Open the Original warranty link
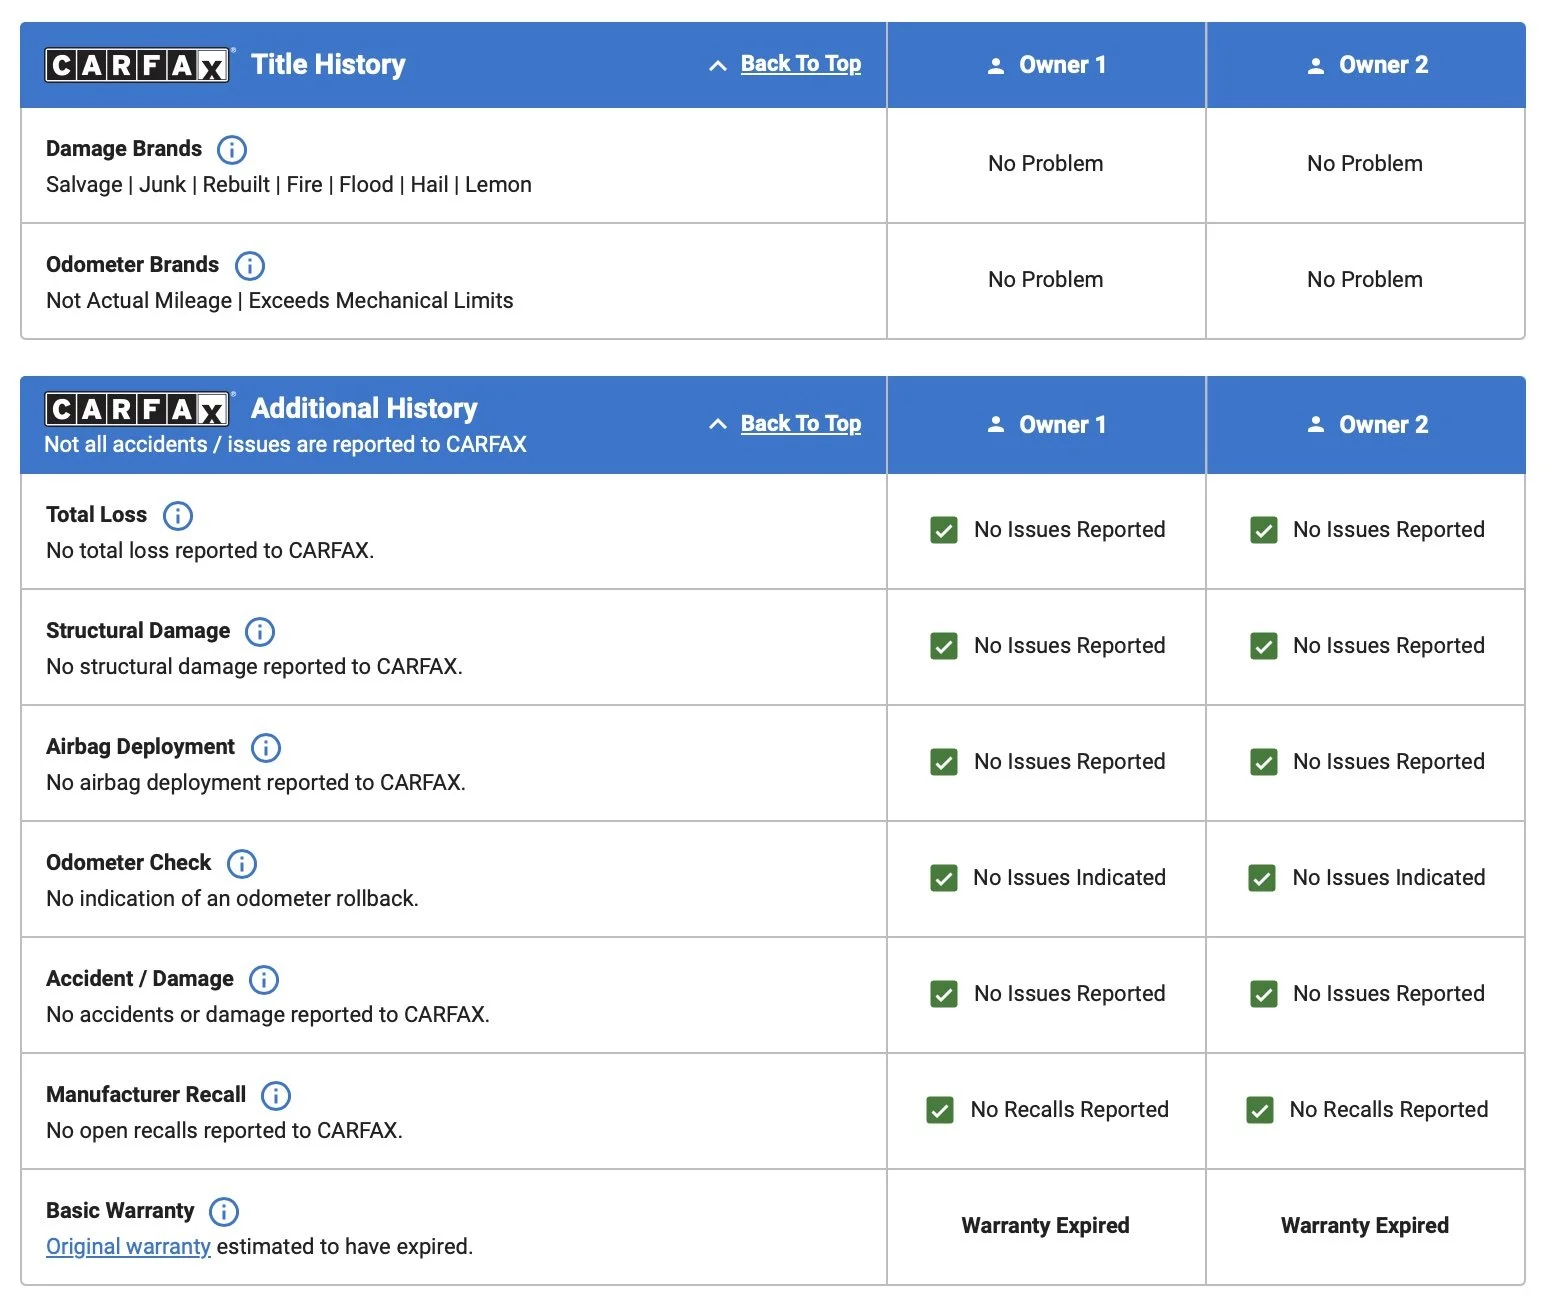1556x1298 pixels. (x=128, y=1247)
